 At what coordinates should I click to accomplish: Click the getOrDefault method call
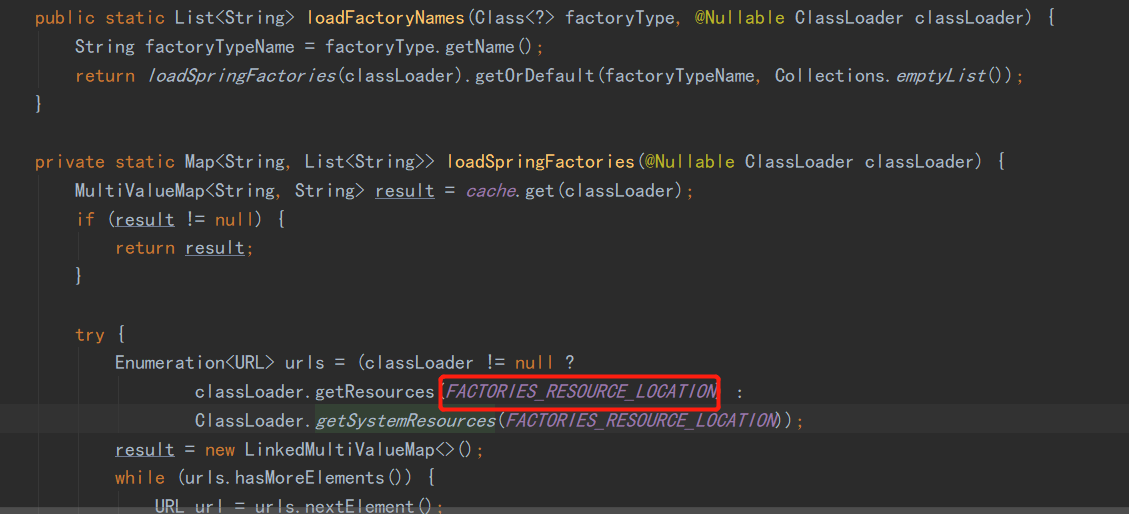click(535, 76)
